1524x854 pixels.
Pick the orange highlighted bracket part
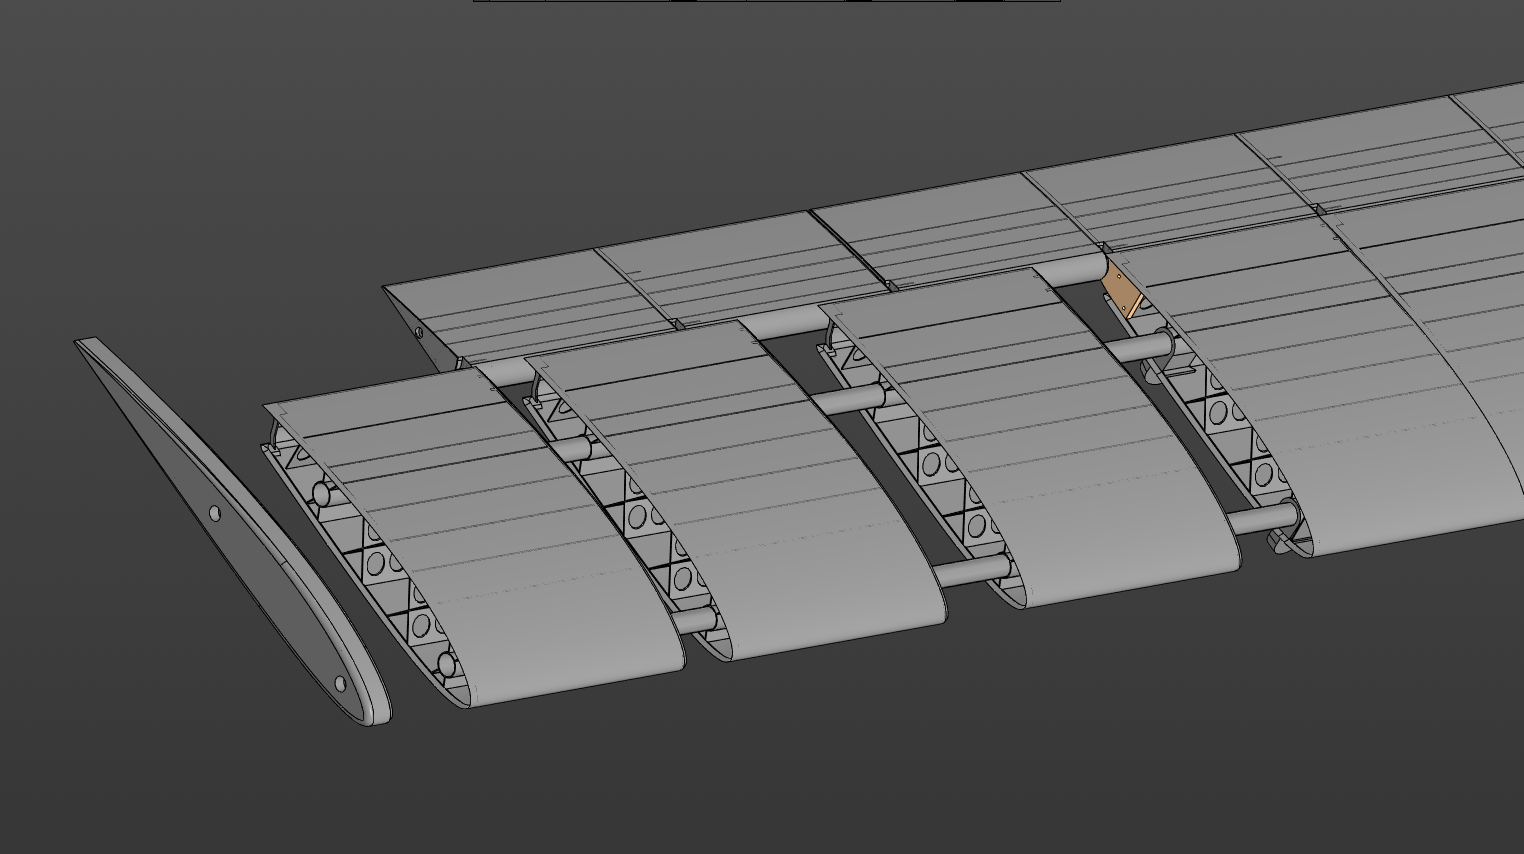pos(1122,290)
